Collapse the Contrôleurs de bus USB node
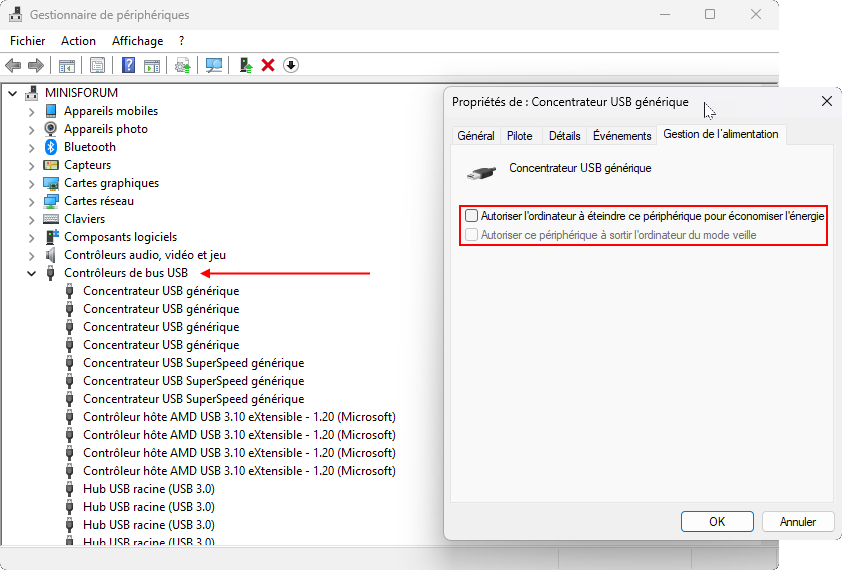842x570 pixels. pyautogui.click(x=32, y=273)
